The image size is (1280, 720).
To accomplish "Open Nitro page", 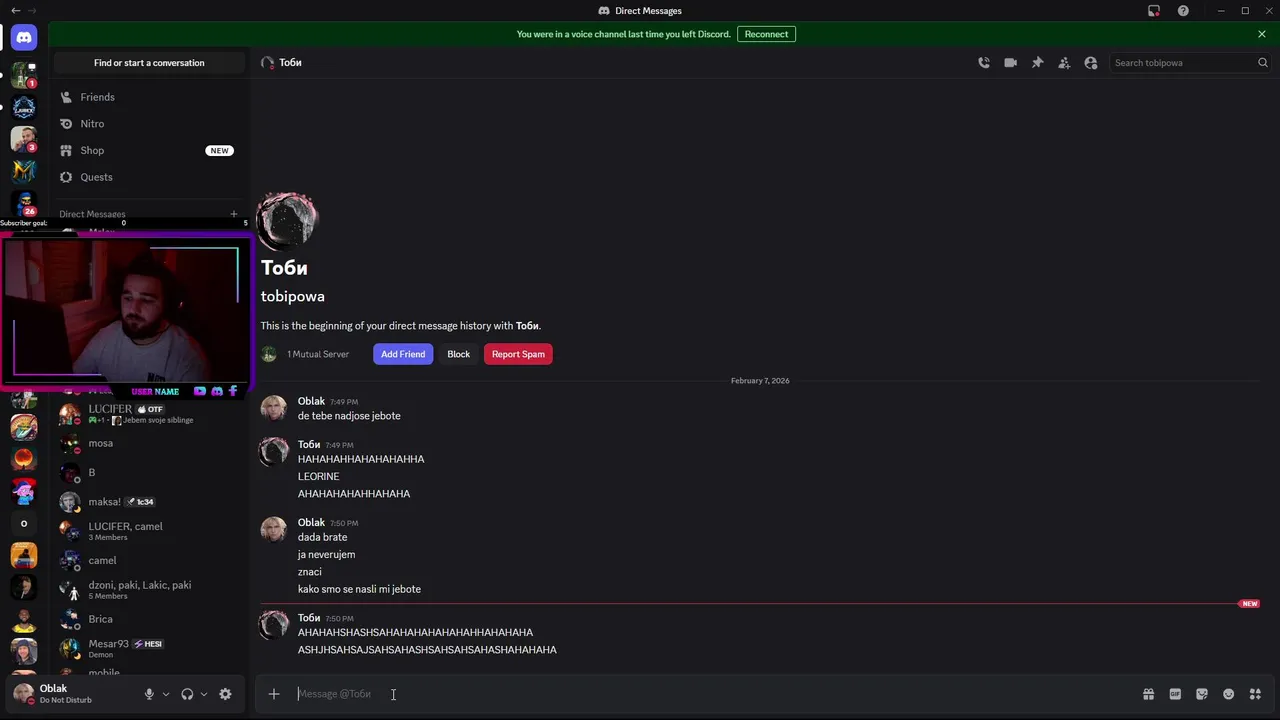I will (x=149, y=124).
